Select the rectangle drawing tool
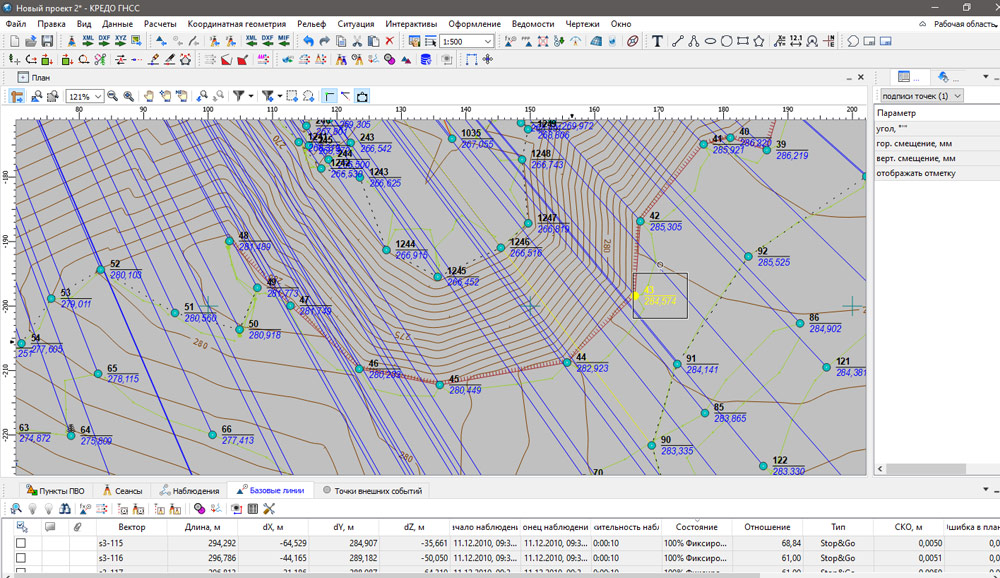 pos(742,41)
